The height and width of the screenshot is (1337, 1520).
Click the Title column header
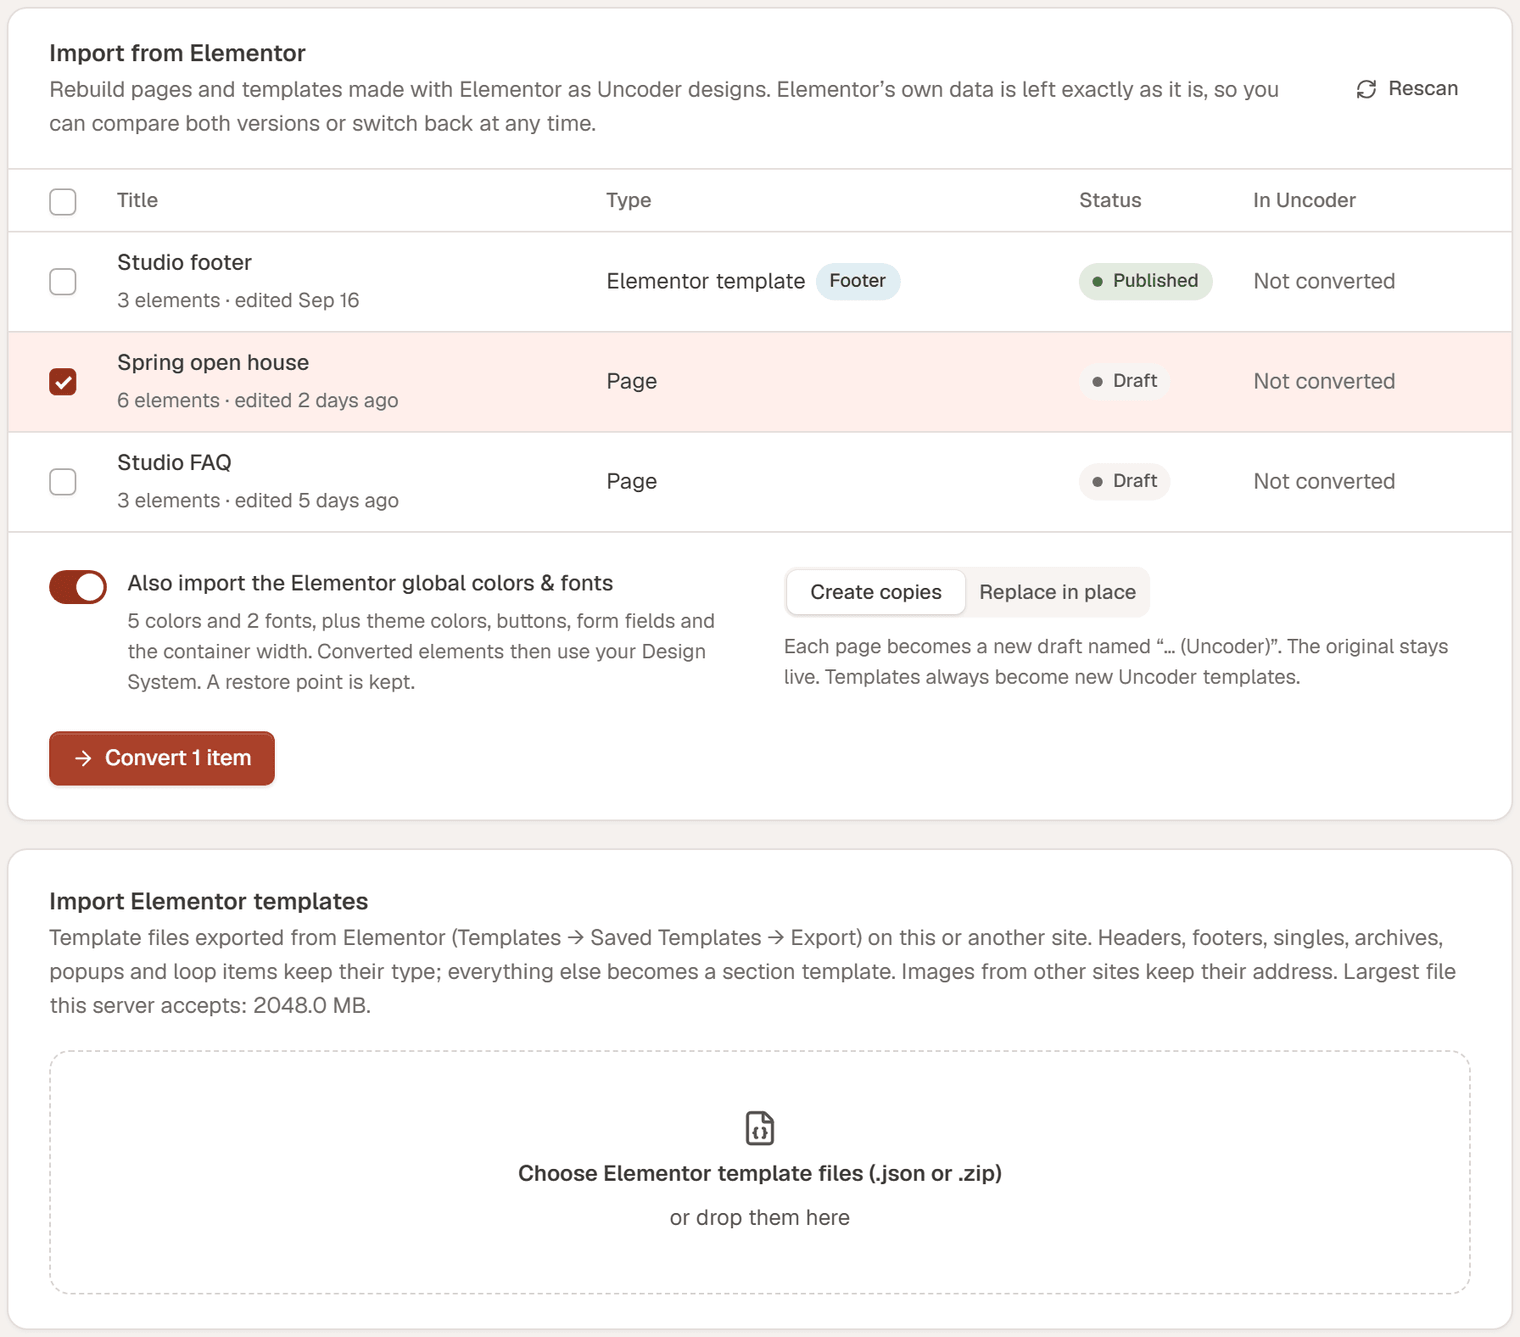[x=137, y=200]
